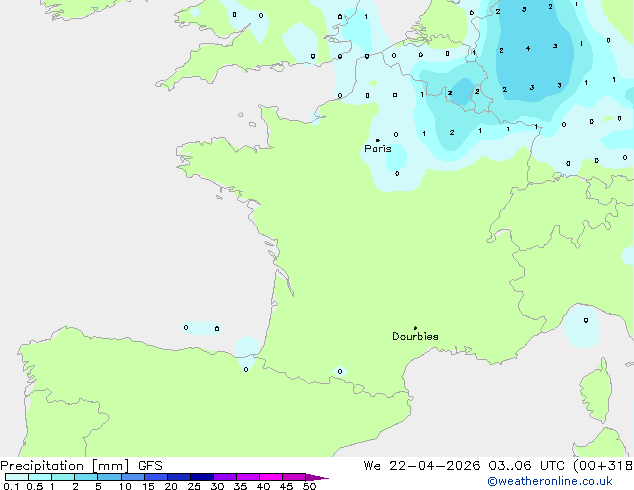Screen dimensions: 634x490
Task: Pick the legend swatch between 0.1 and 0.5
Action: click(x=17, y=477)
